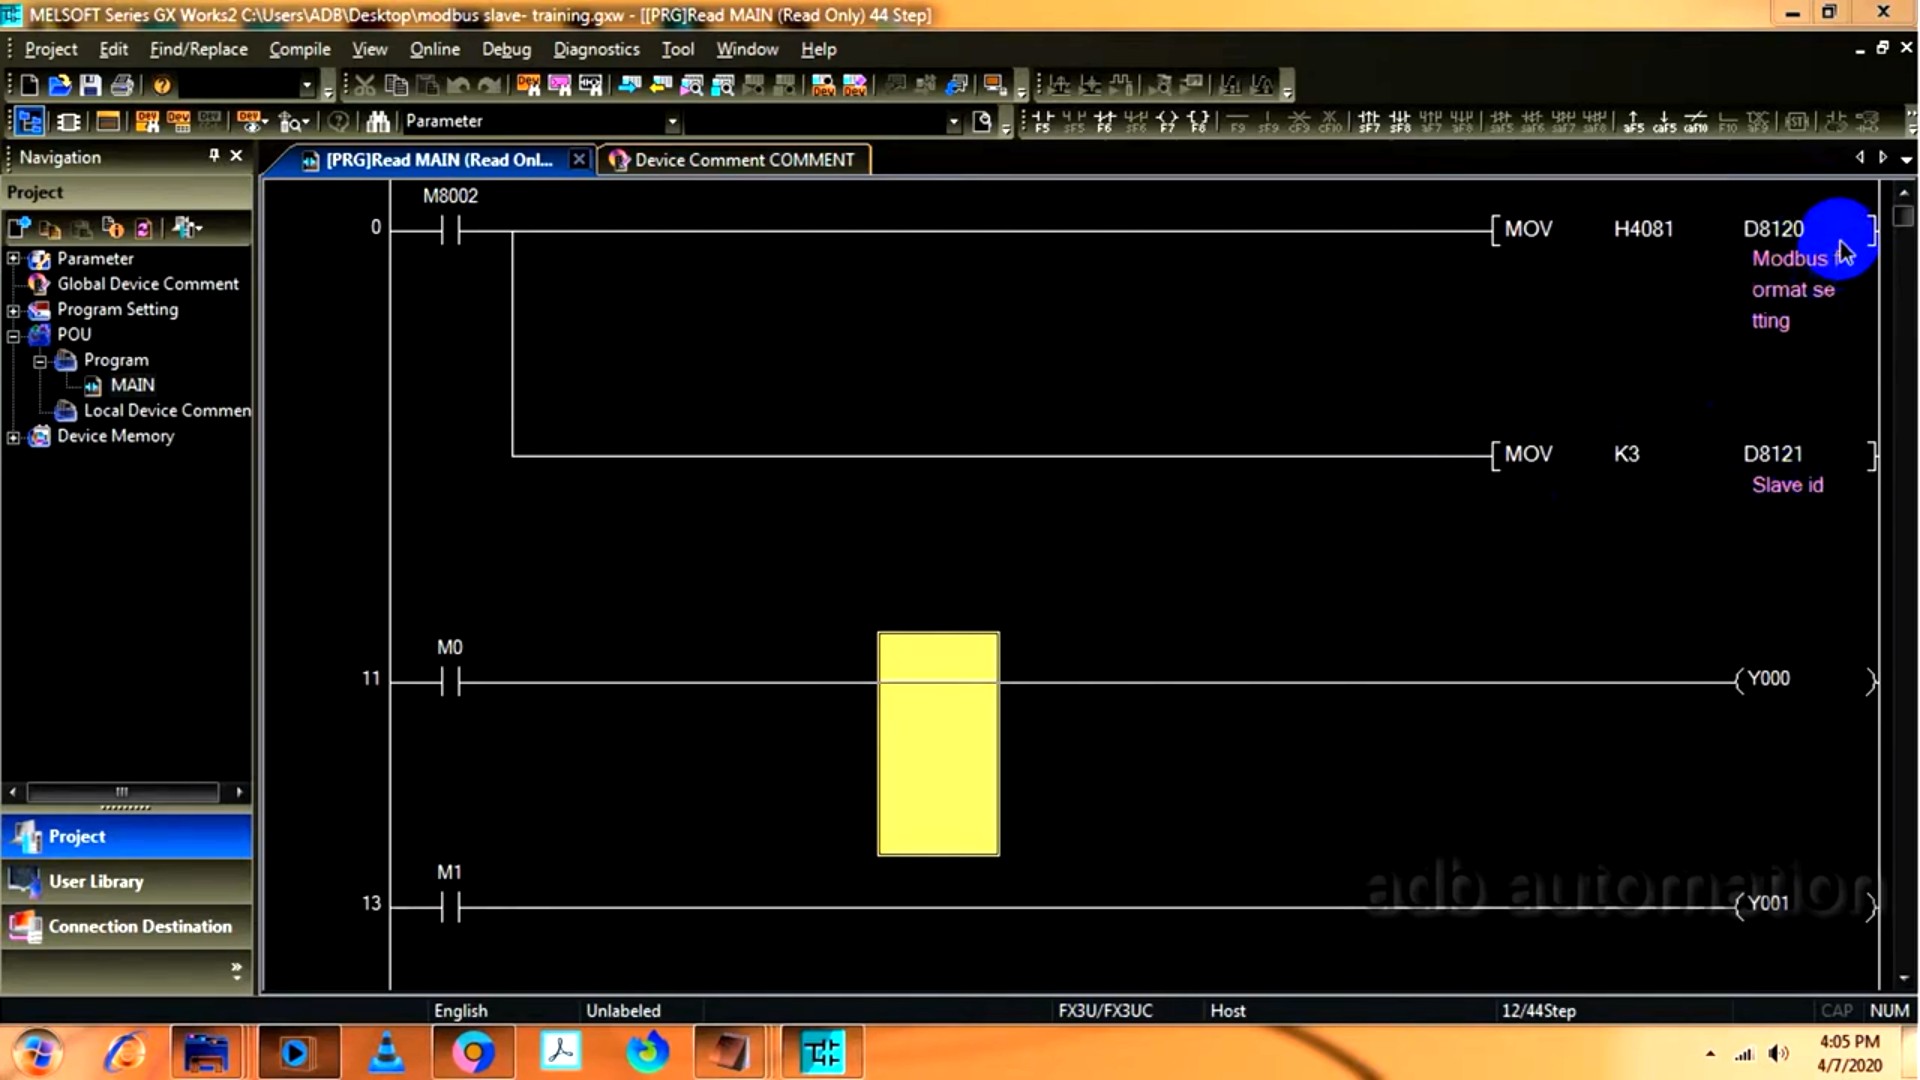1920x1080 pixels.
Task: Open the tab list dropdown arrow
Action: pos(1906,158)
